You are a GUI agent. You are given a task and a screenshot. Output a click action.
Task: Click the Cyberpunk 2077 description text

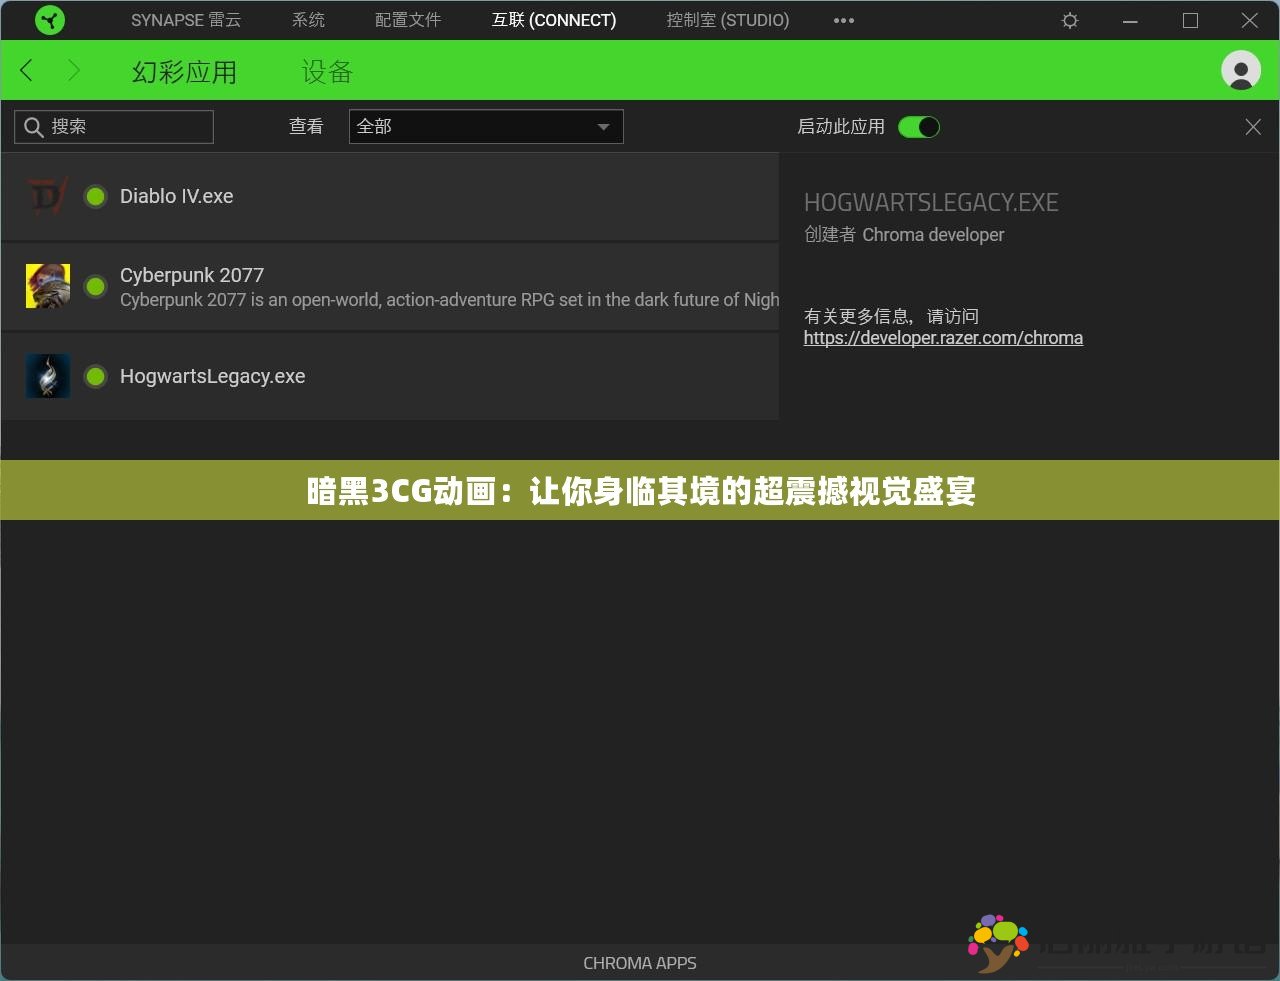tap(449, 300)
